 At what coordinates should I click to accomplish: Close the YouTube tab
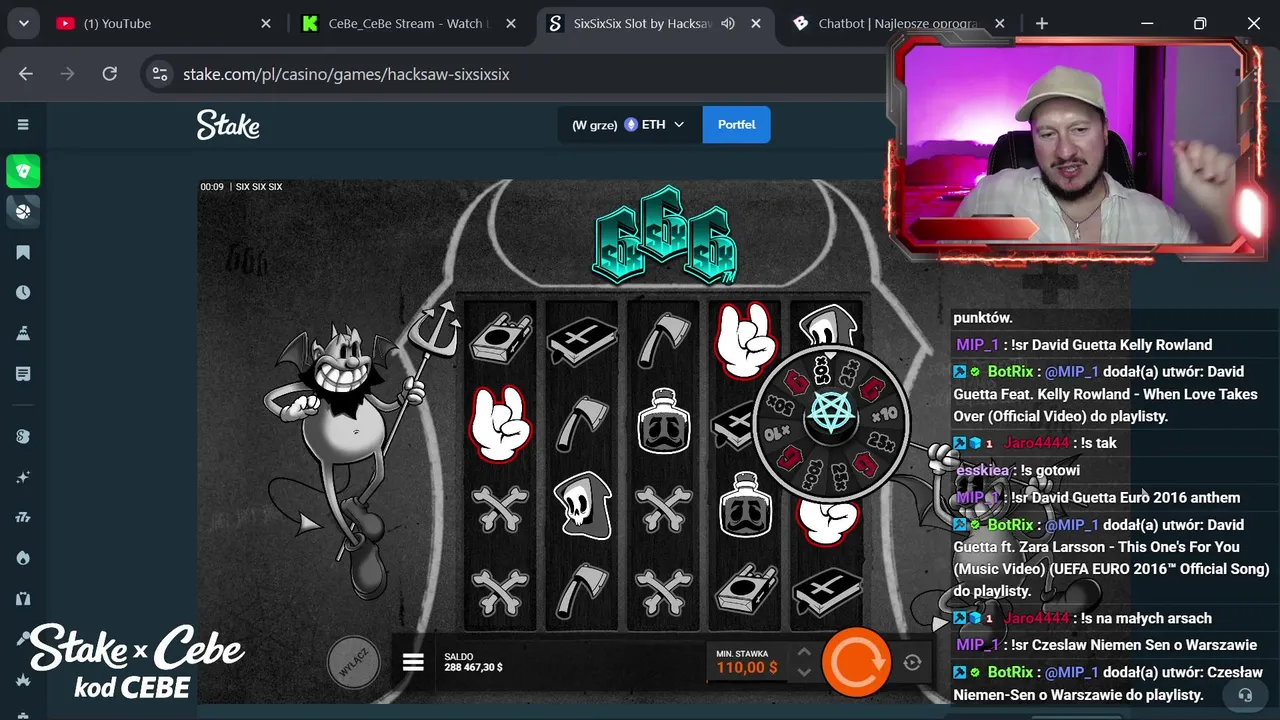pyautogui.click(x=266, y=23)
